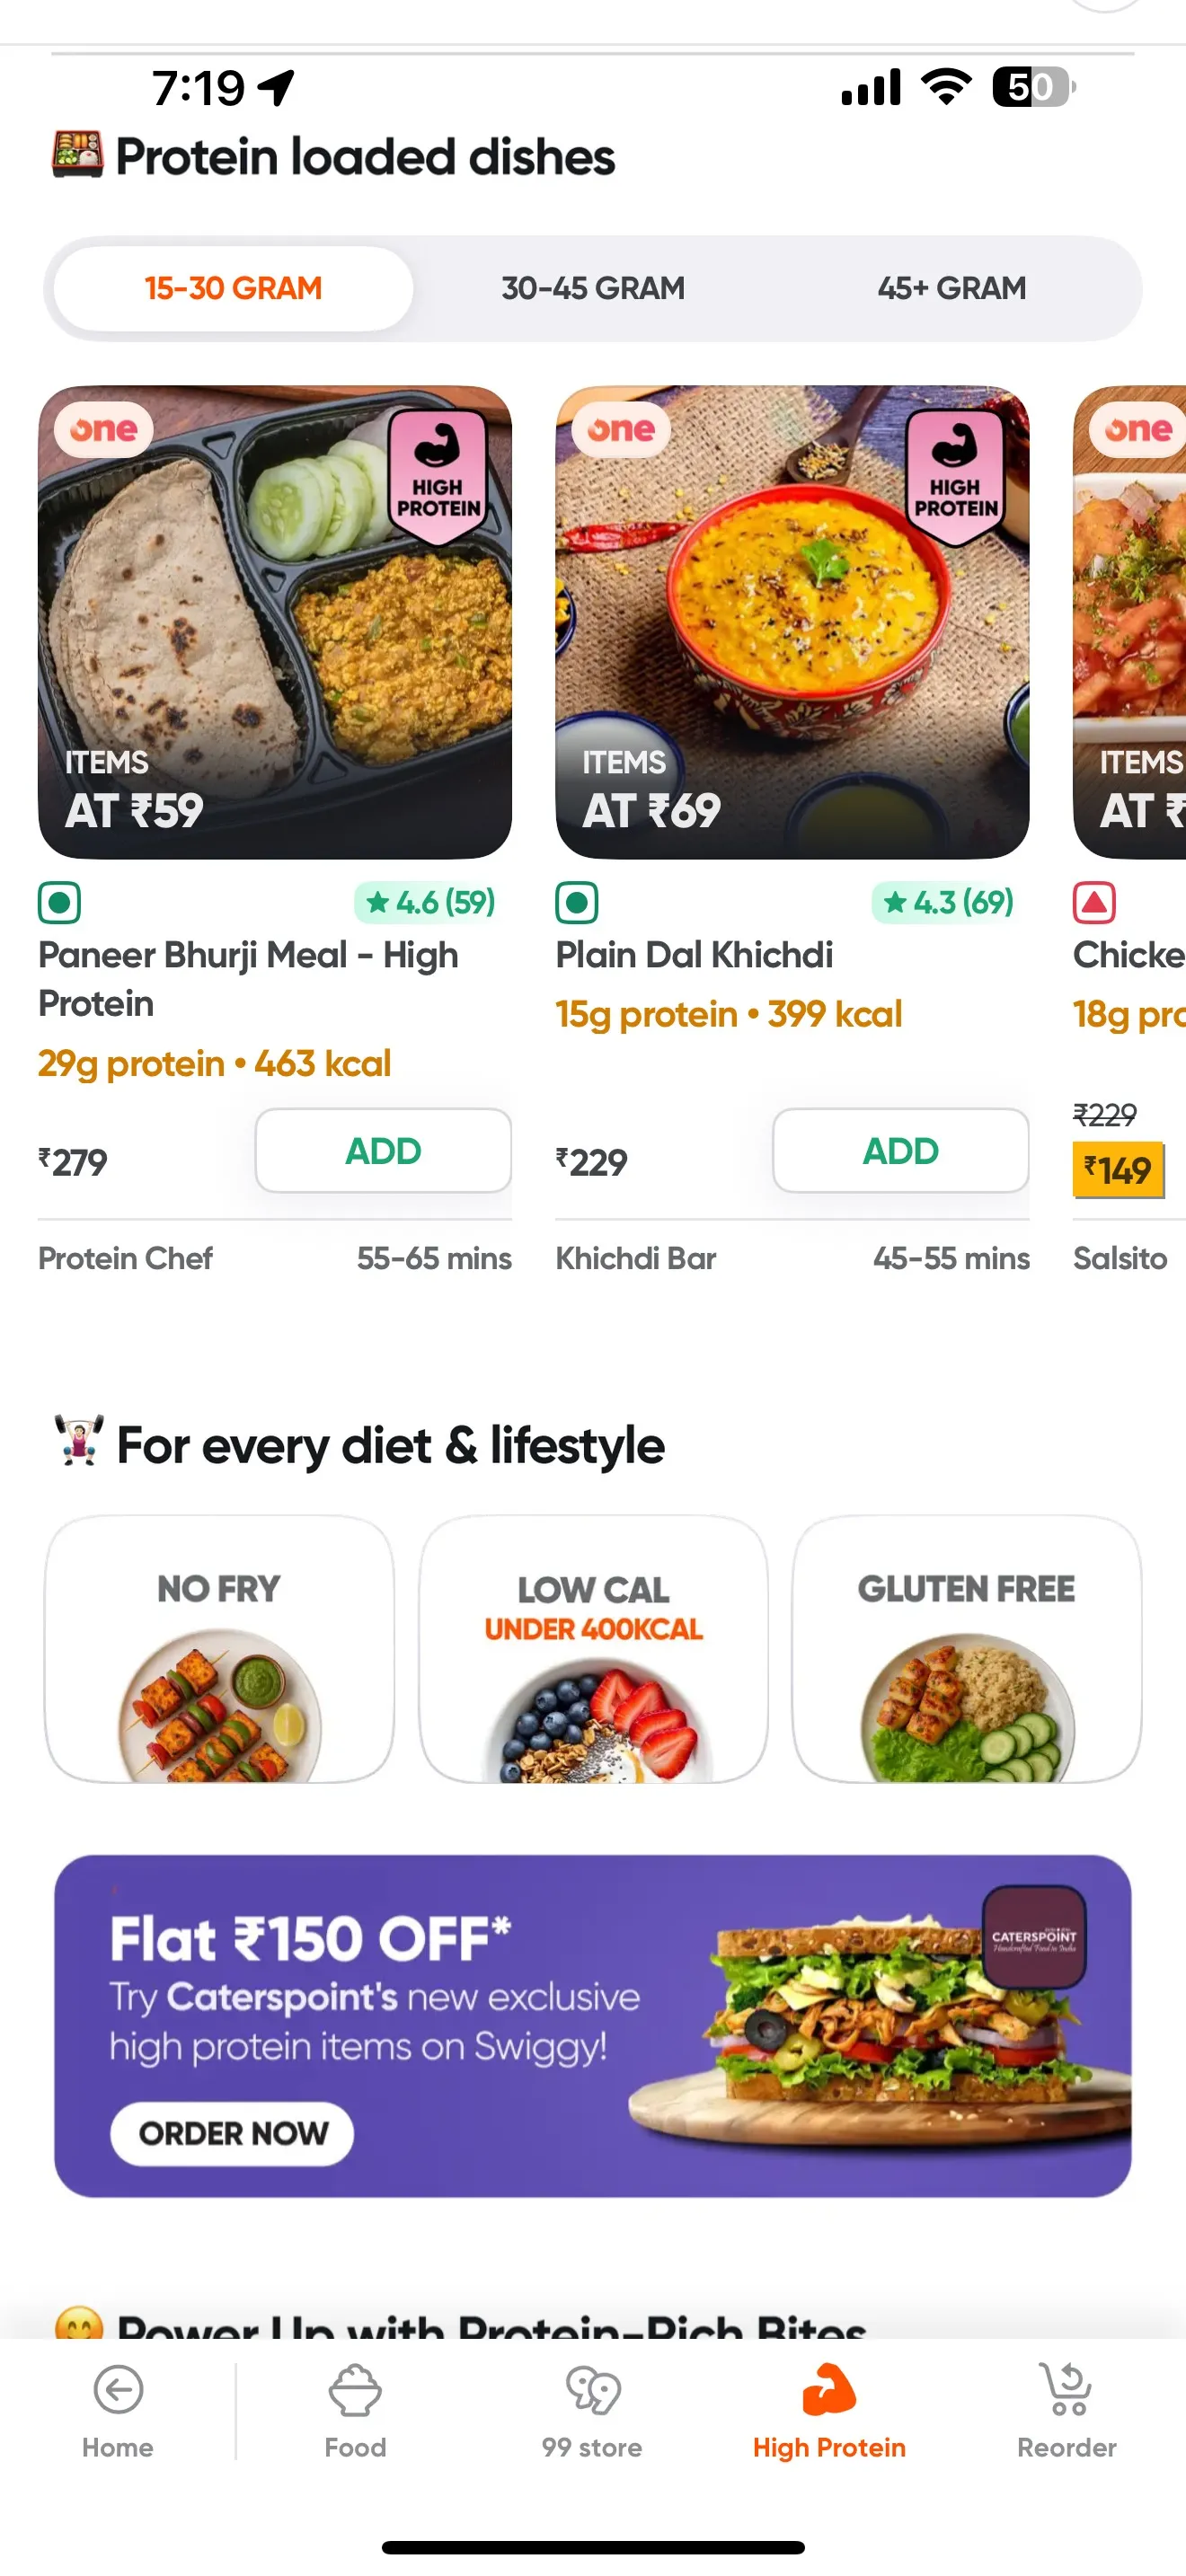Switch to the 30-45 GRAM protein filter

click(x=593, y=288)
